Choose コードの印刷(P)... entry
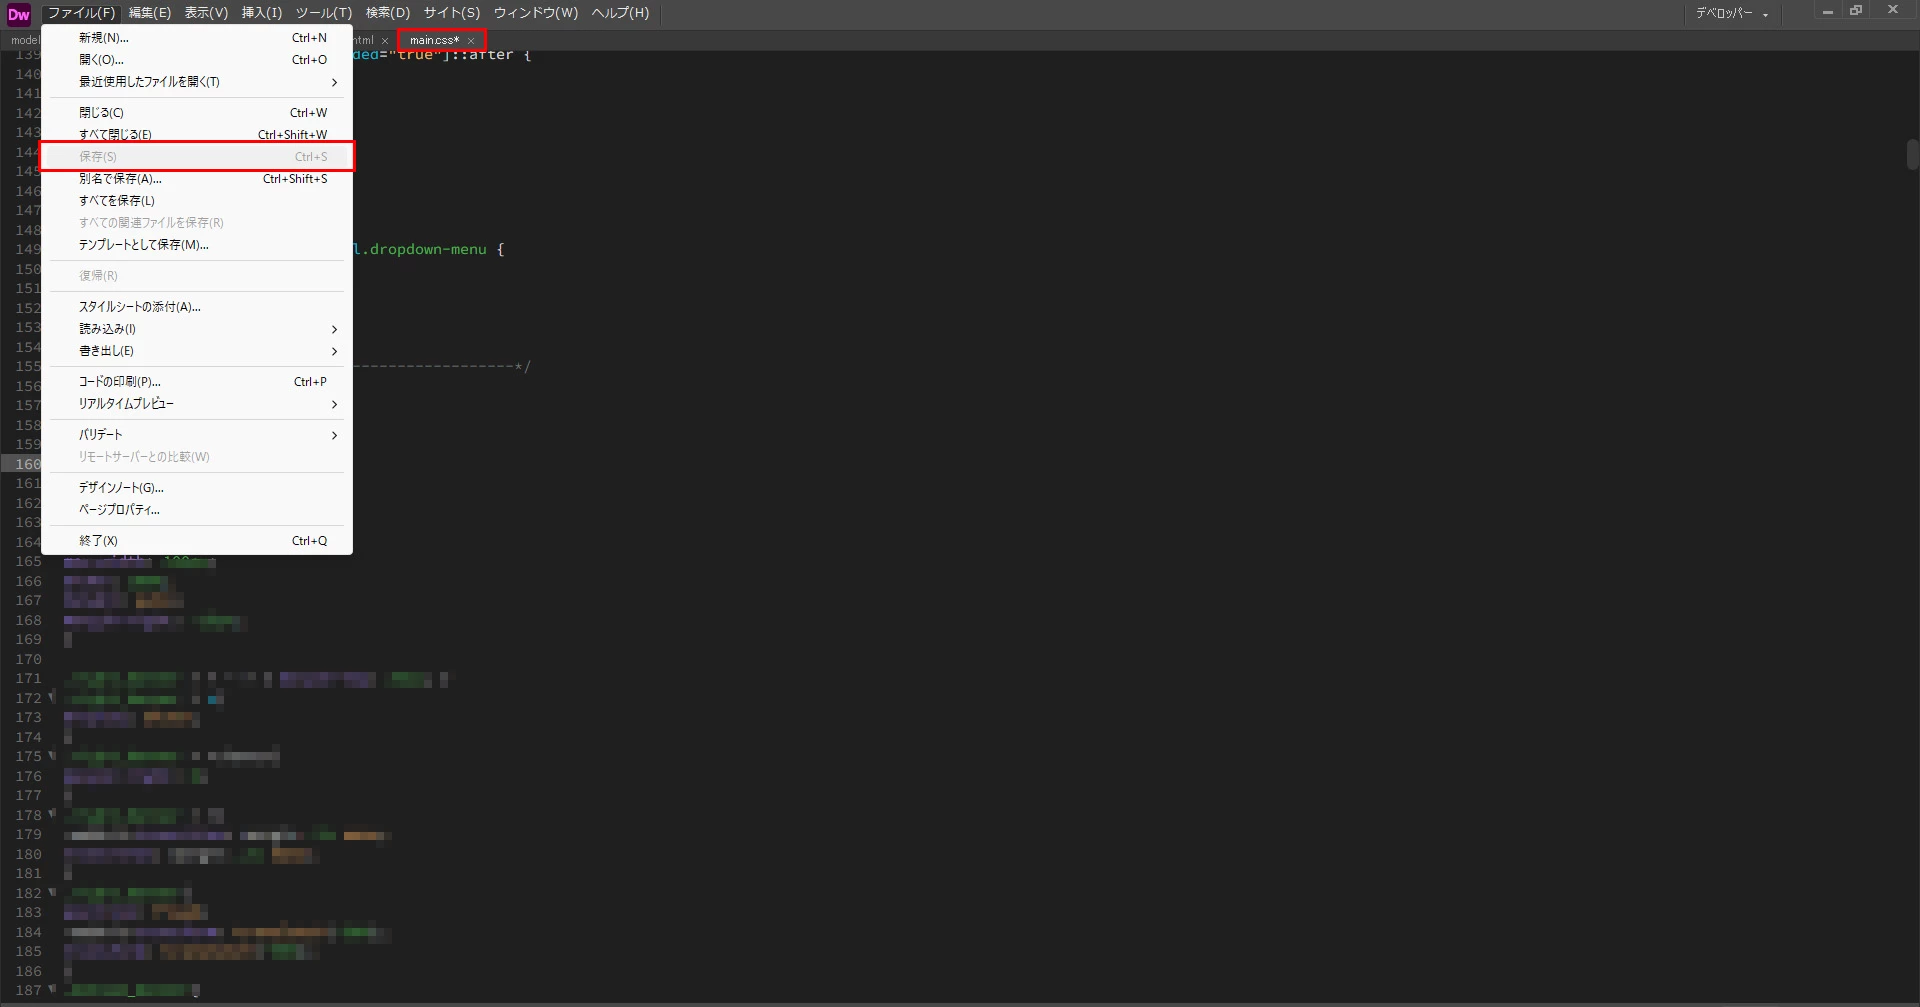Image resolution: width=1920 pixels, height=1007 pixels. click(197, 382)
